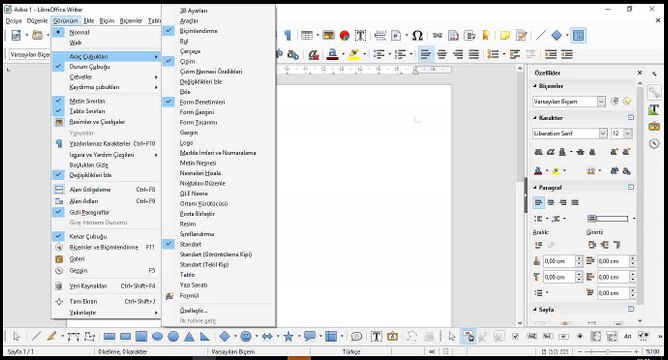Viewport: 668px width, 360px height.
Task: Adjust the zoom slider in status bar
Action: click(608, 352)
